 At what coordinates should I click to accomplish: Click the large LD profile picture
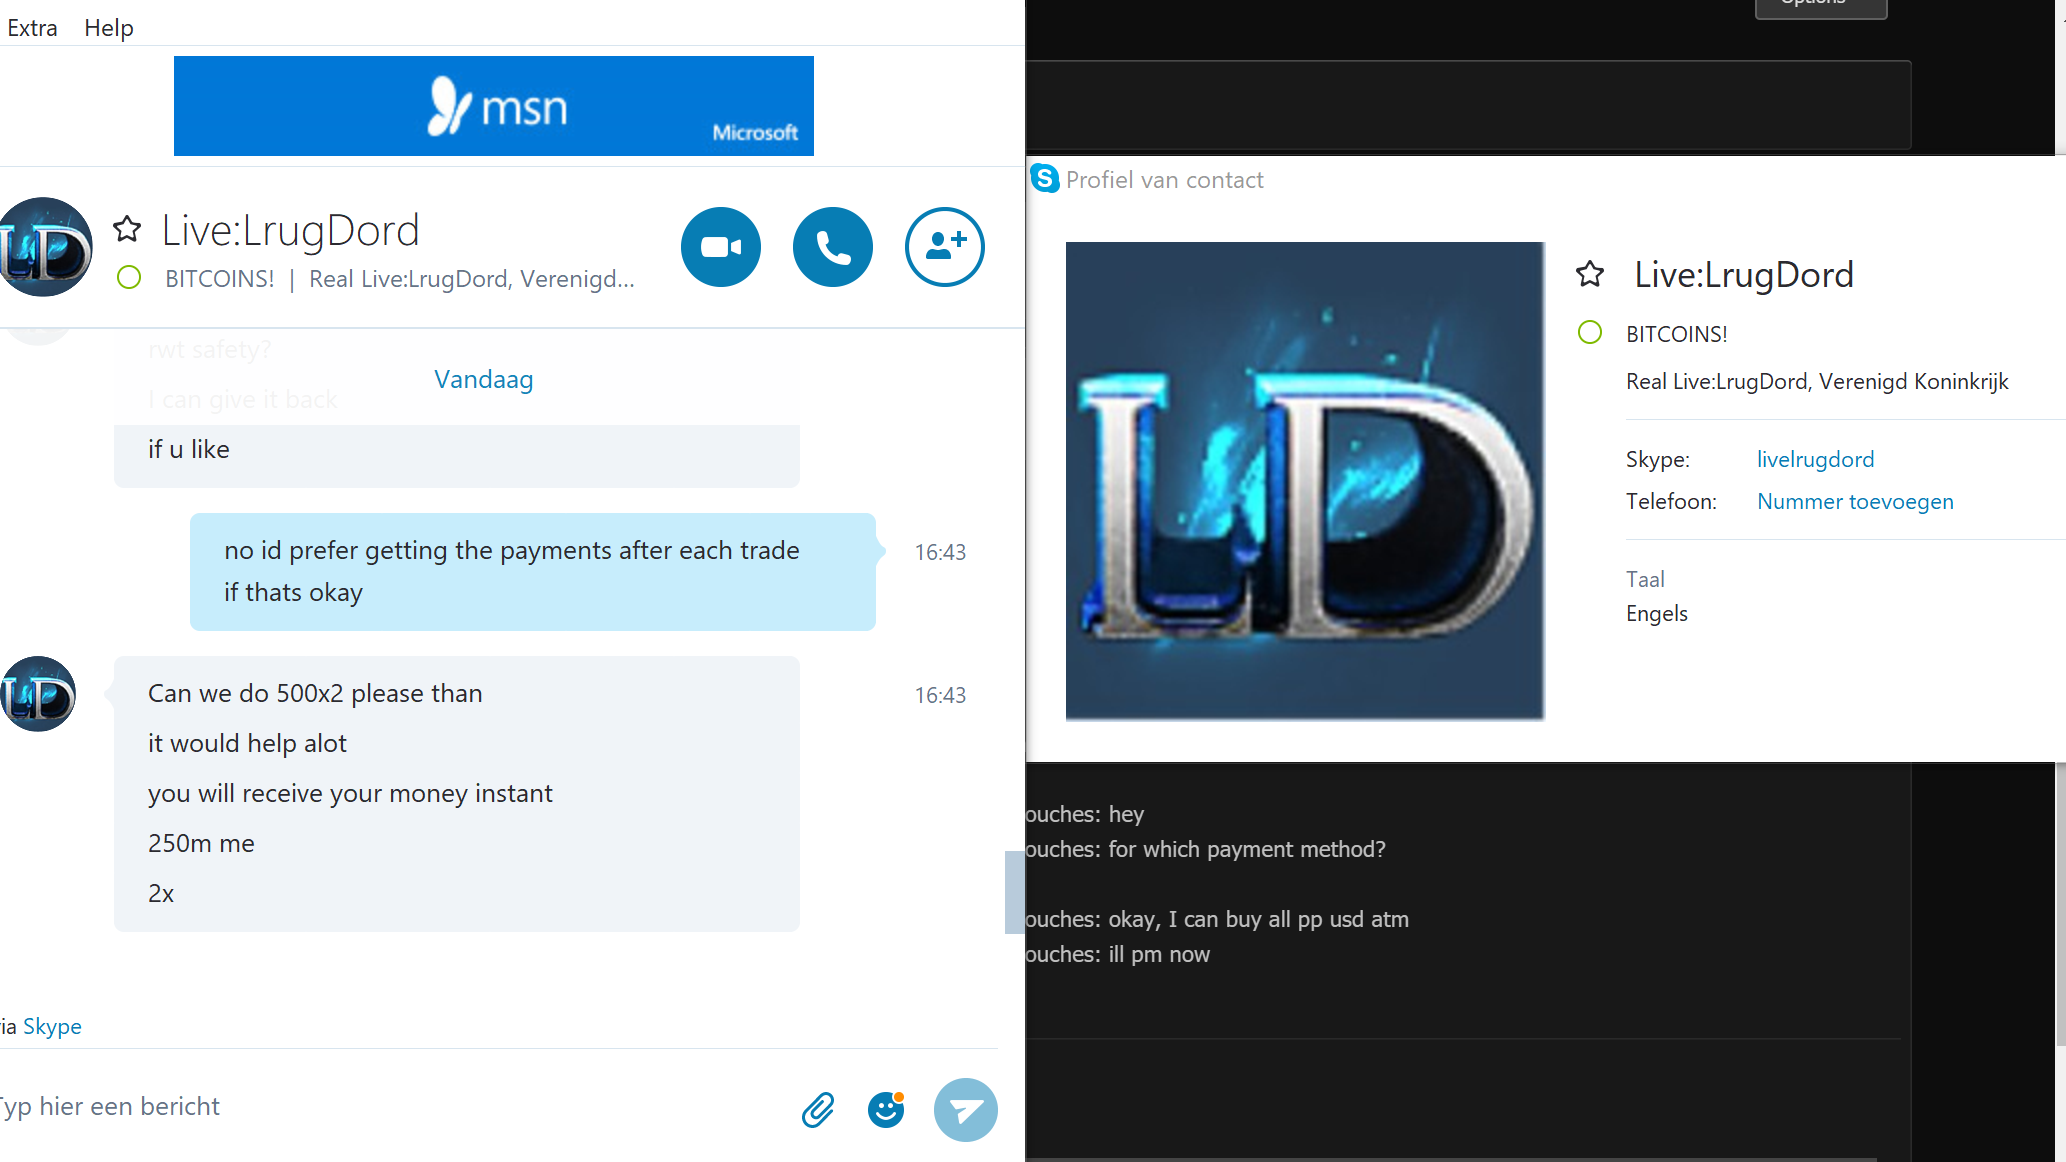click(x=1304, y=480)
